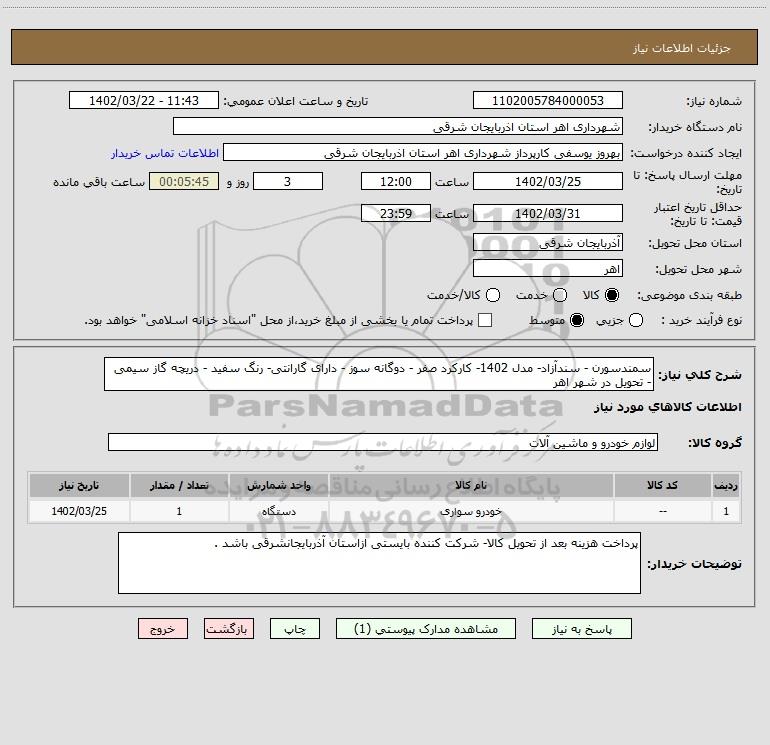Click the validity time field 23:59
The height and width of the screenshot is (745, 770).
pyautogui.click(x=396, y=214)
